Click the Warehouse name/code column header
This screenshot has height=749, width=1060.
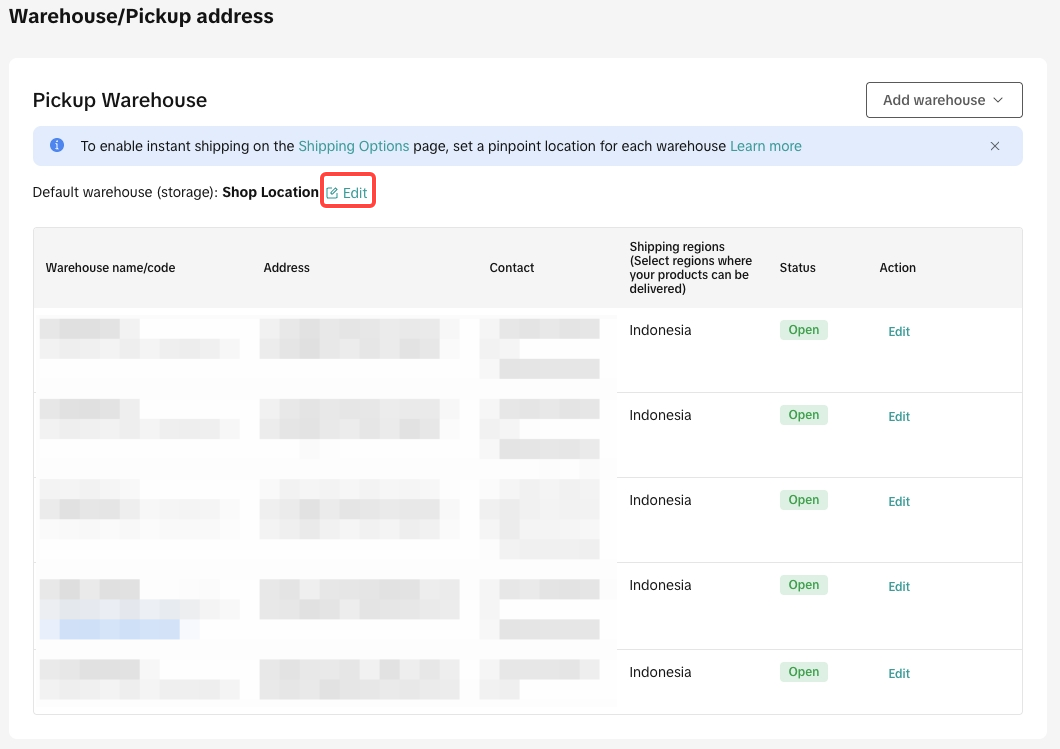[x=110, y=268]
